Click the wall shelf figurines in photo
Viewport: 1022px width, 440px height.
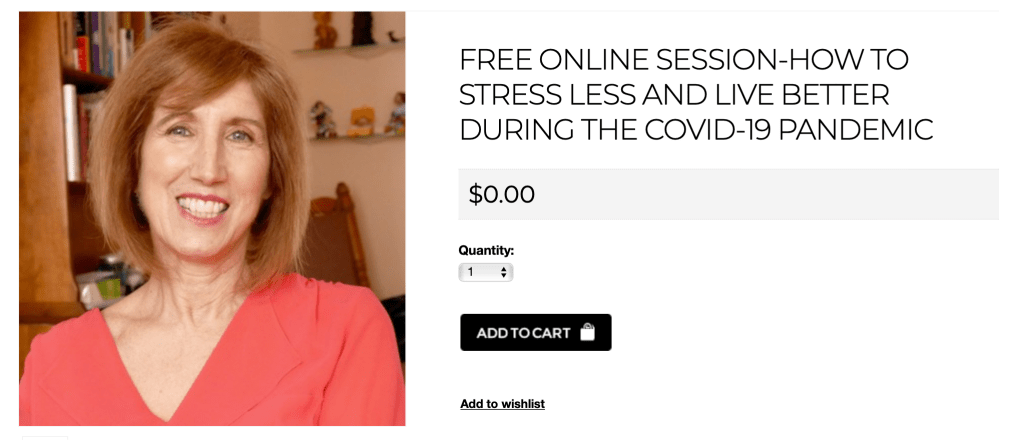click(357, 119)
